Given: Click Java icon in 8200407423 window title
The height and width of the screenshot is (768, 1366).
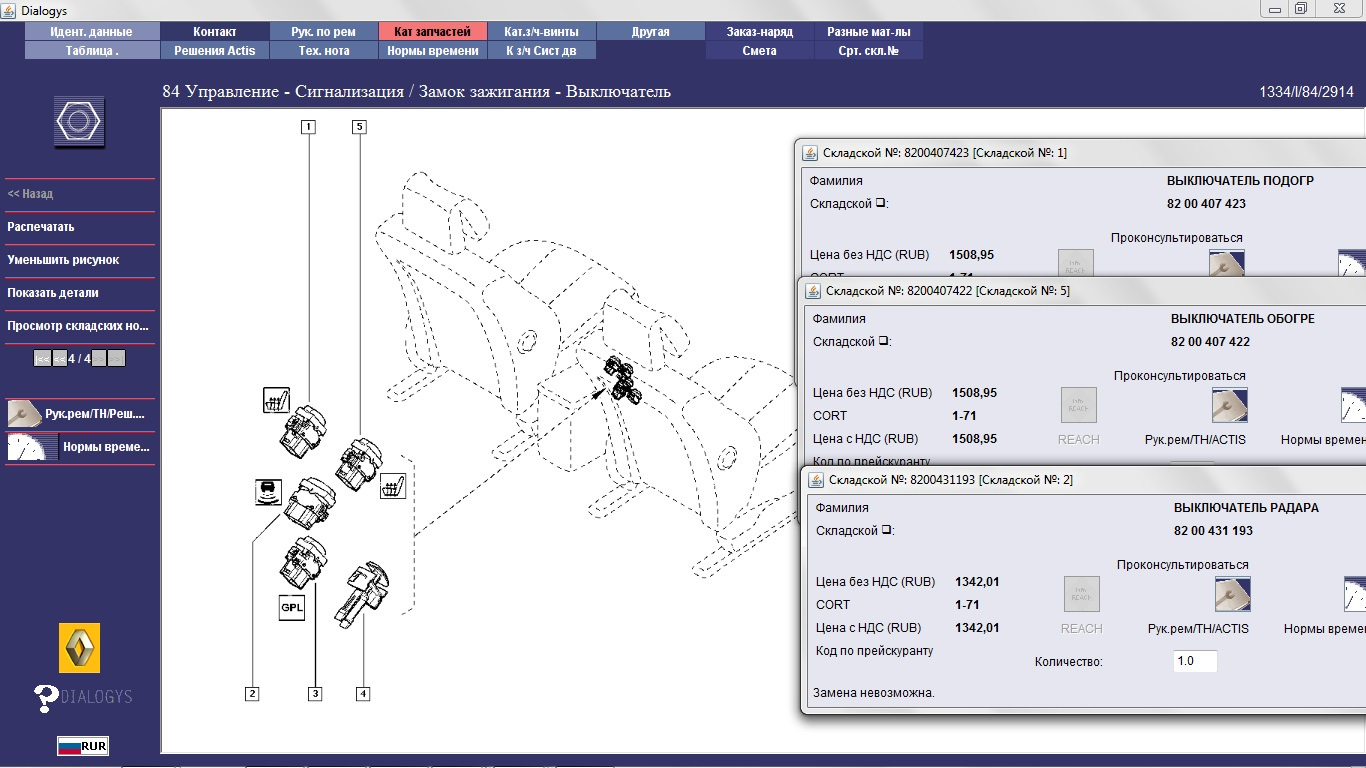Looking at the screenshot, I should [x=810, y=153].
